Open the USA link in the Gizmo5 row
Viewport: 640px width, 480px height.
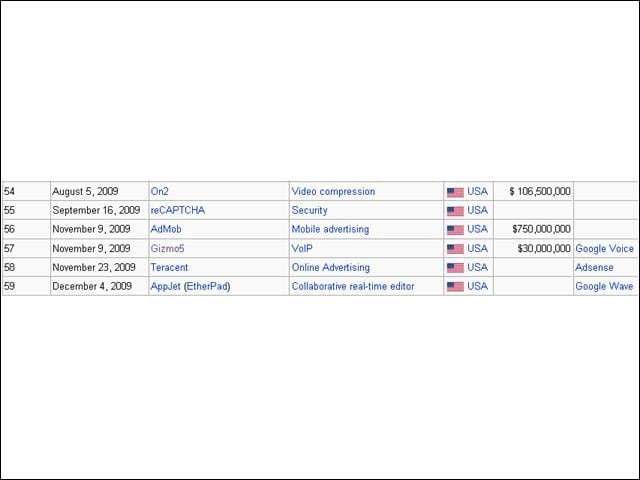(478, 248)
